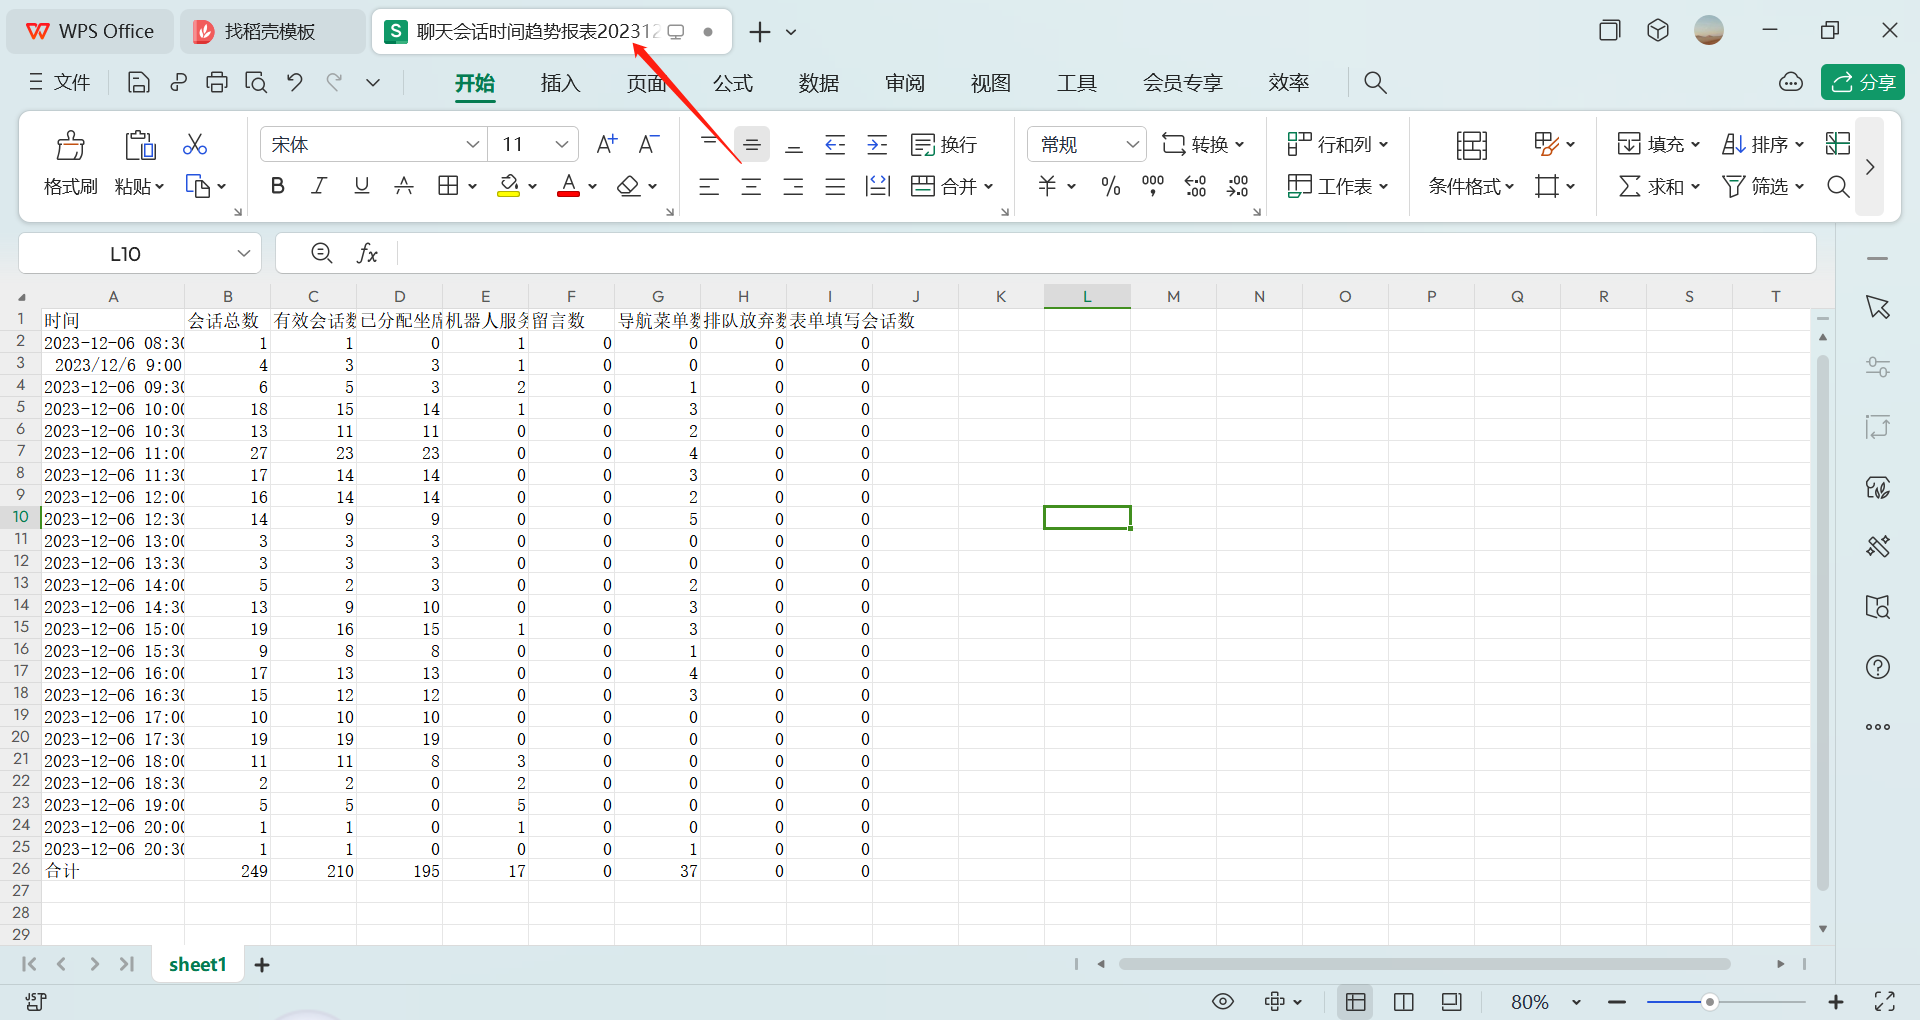Apply strikethrough-style font effect icon
1920x1020 pixels.
[404, 186]
